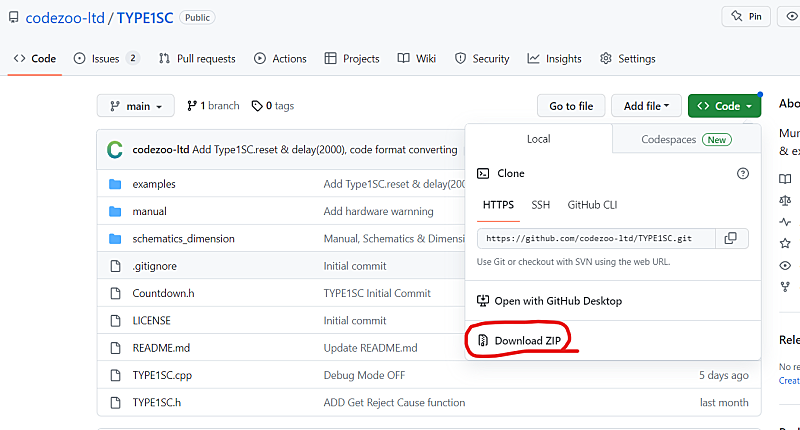800x430 pixels.
Task: Select the GitHub CLI clone method
Action: coord(592,205)
